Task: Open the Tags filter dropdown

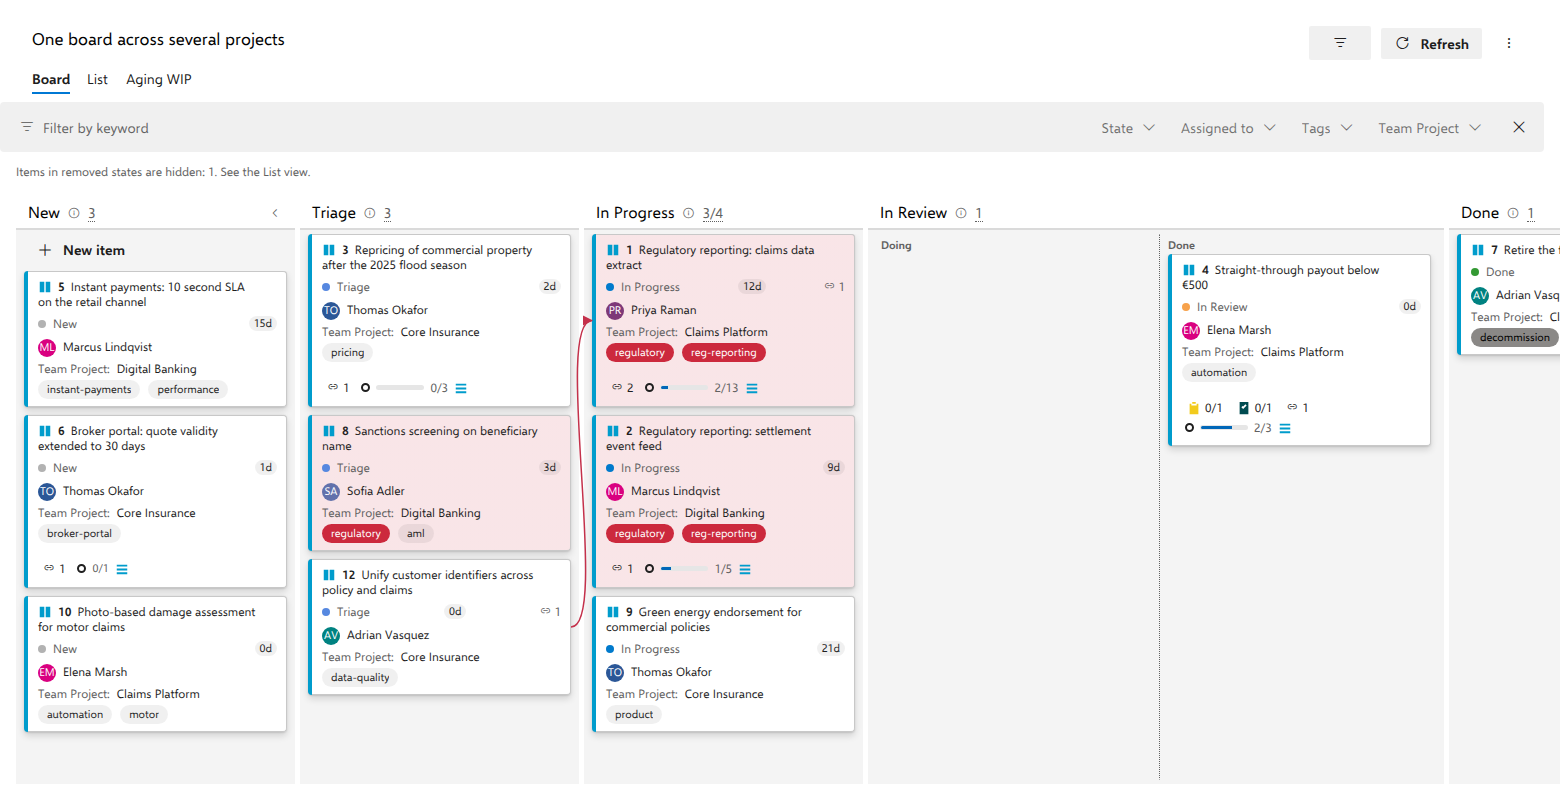Action: click(1326, 128)
